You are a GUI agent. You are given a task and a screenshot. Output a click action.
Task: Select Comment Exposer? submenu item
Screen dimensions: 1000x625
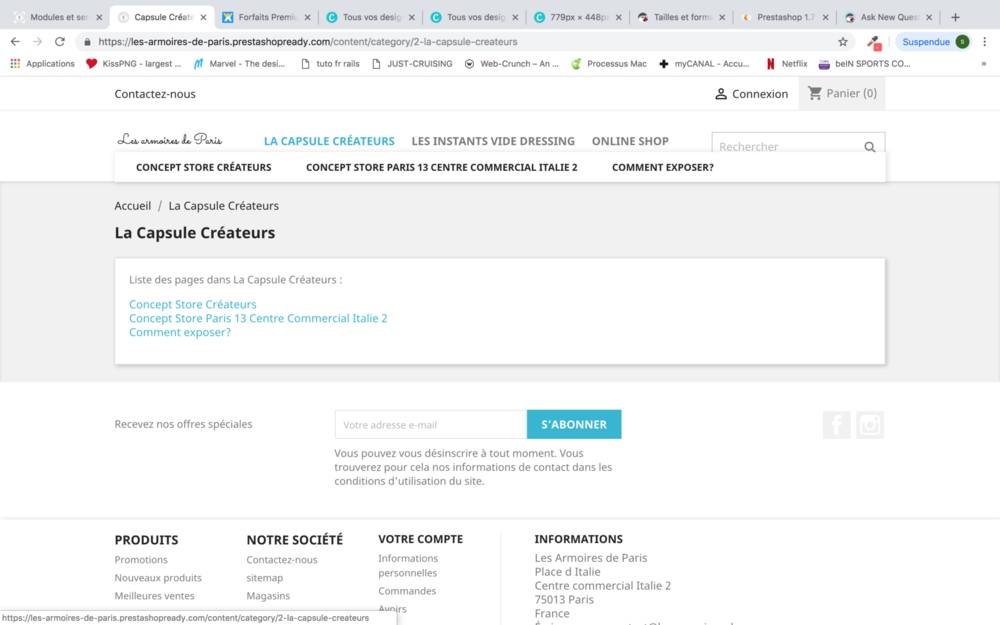coord(663,167)
